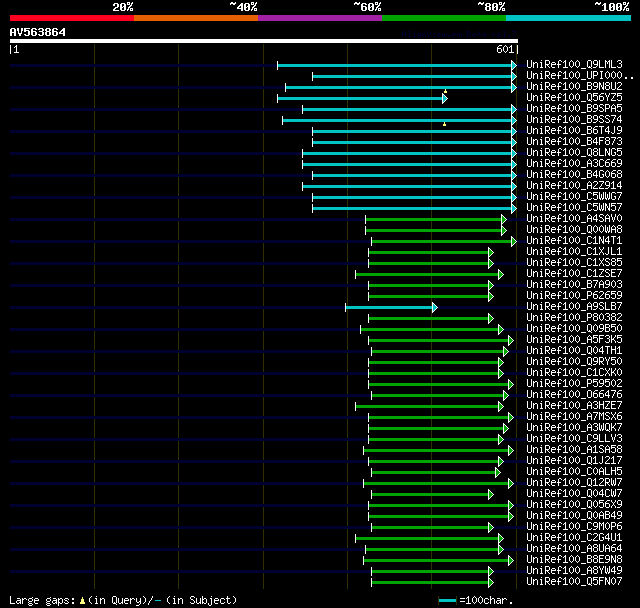Select the UniRef100_C2G4U1 label
This screenshot has height=608, width=640.
[574, 538]
